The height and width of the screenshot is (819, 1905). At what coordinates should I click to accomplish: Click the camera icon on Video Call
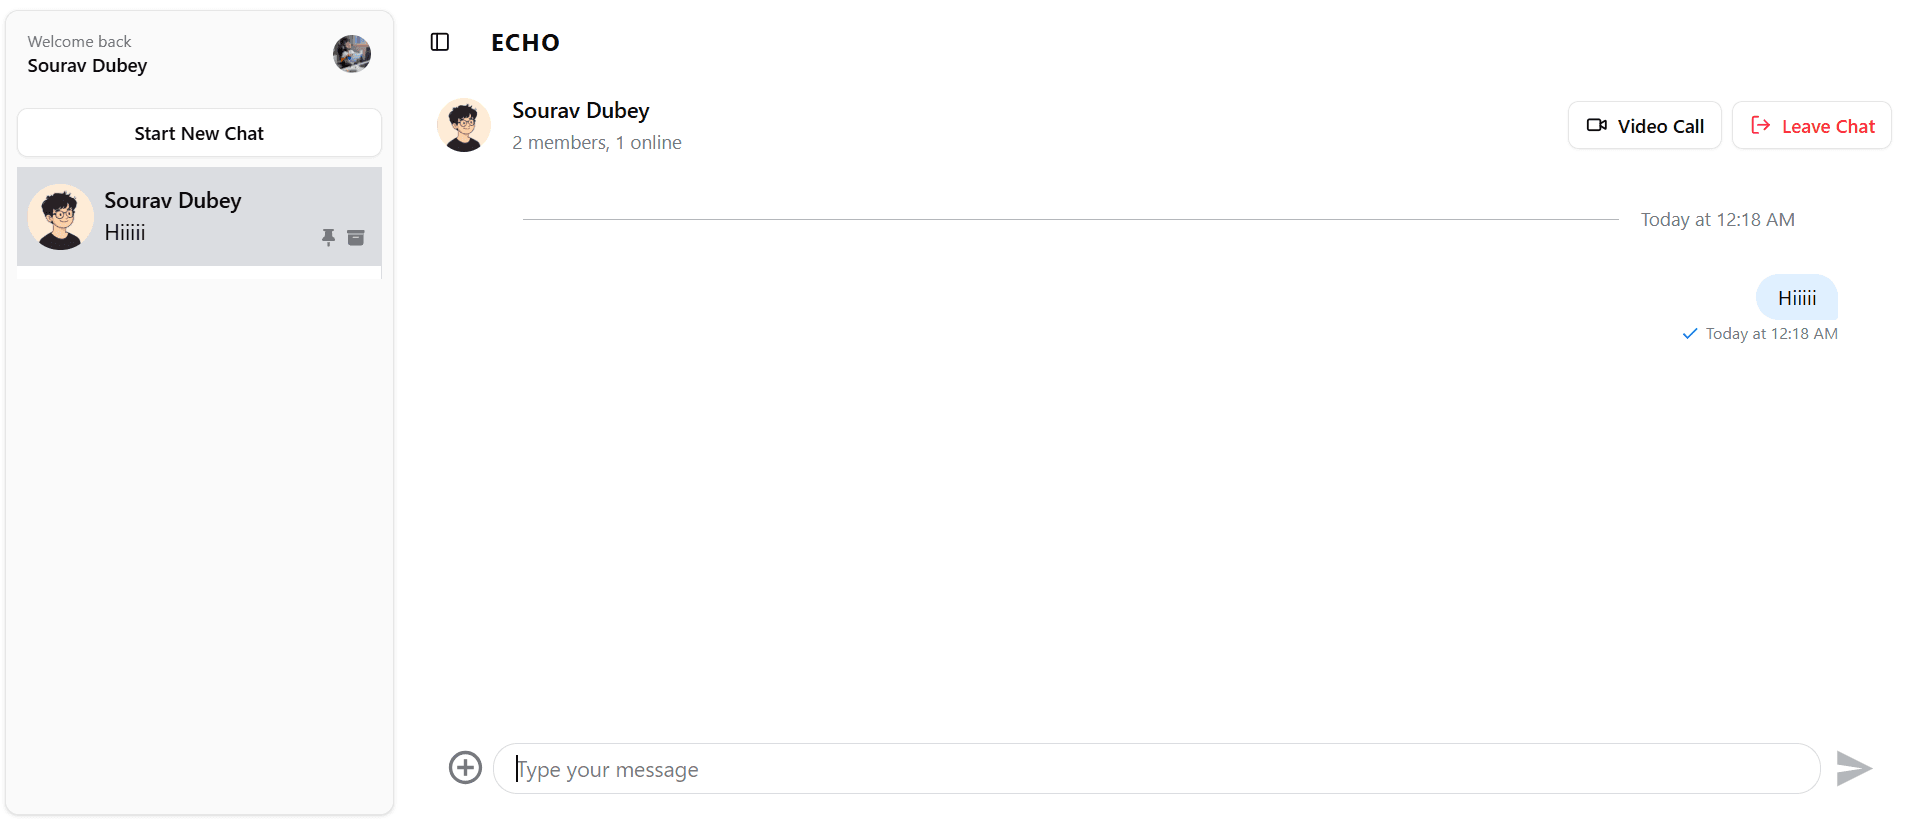[x=1597, y=126]
